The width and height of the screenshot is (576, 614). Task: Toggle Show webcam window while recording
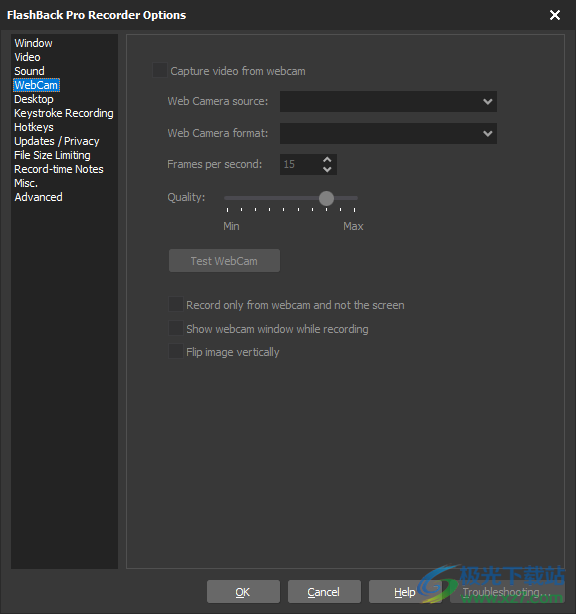pyautogui.click(x=176, y=328)
